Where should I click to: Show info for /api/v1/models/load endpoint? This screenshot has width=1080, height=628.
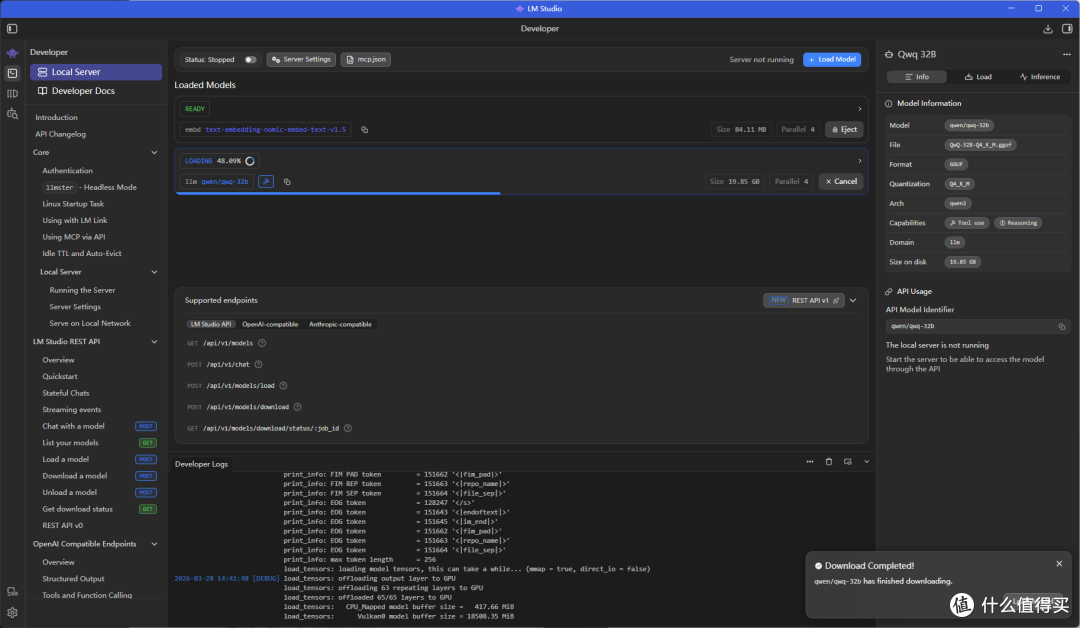[x=283, y=386]
